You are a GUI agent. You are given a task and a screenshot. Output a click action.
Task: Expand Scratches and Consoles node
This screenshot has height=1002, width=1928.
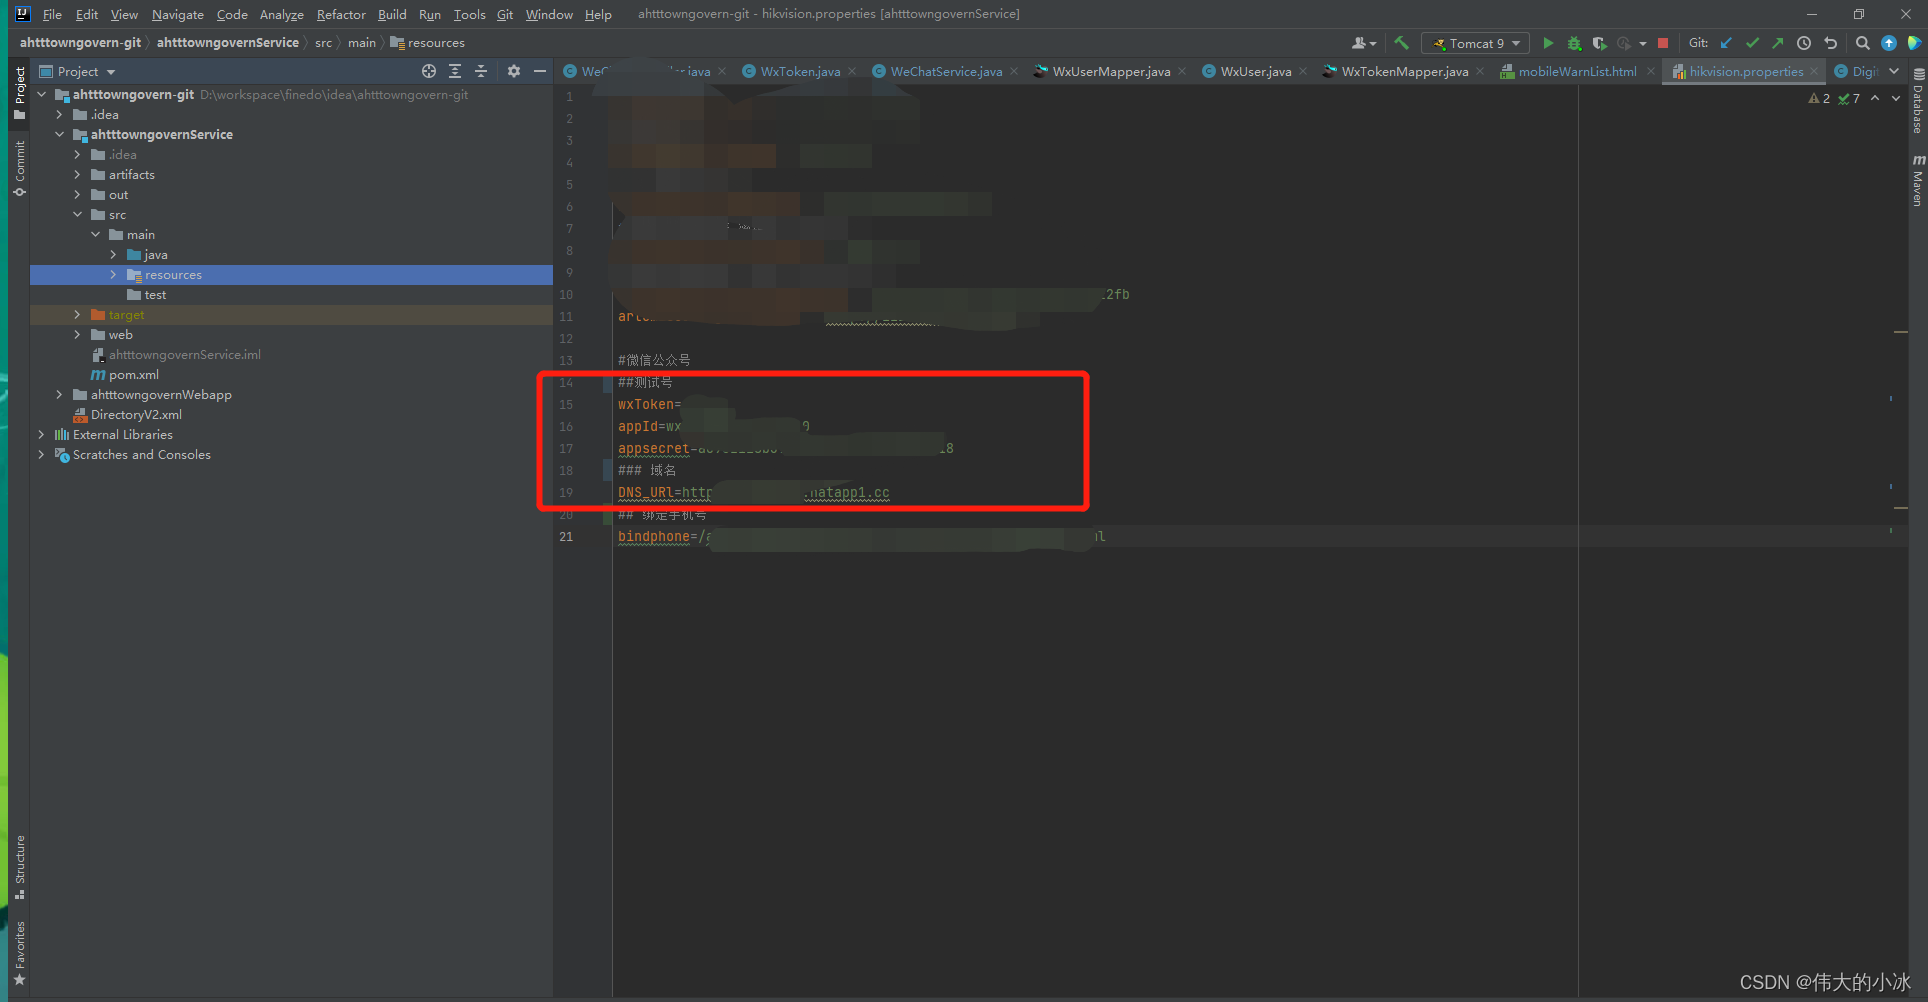(42, 455)
